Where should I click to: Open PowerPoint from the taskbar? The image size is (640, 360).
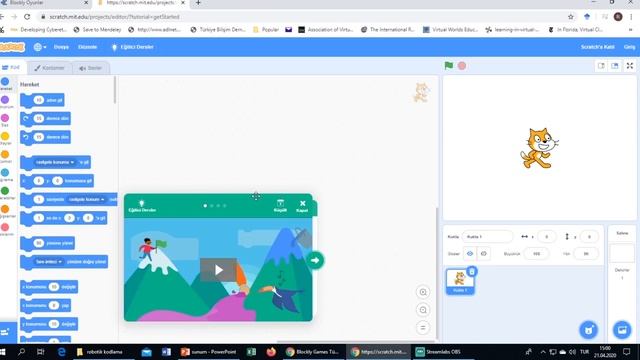click(209, 351)
